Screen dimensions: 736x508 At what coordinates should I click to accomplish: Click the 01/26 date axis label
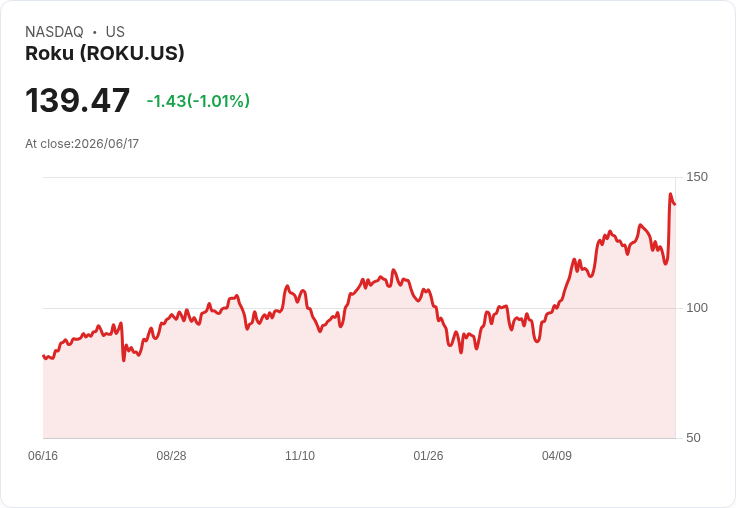(x=428, y=456)
